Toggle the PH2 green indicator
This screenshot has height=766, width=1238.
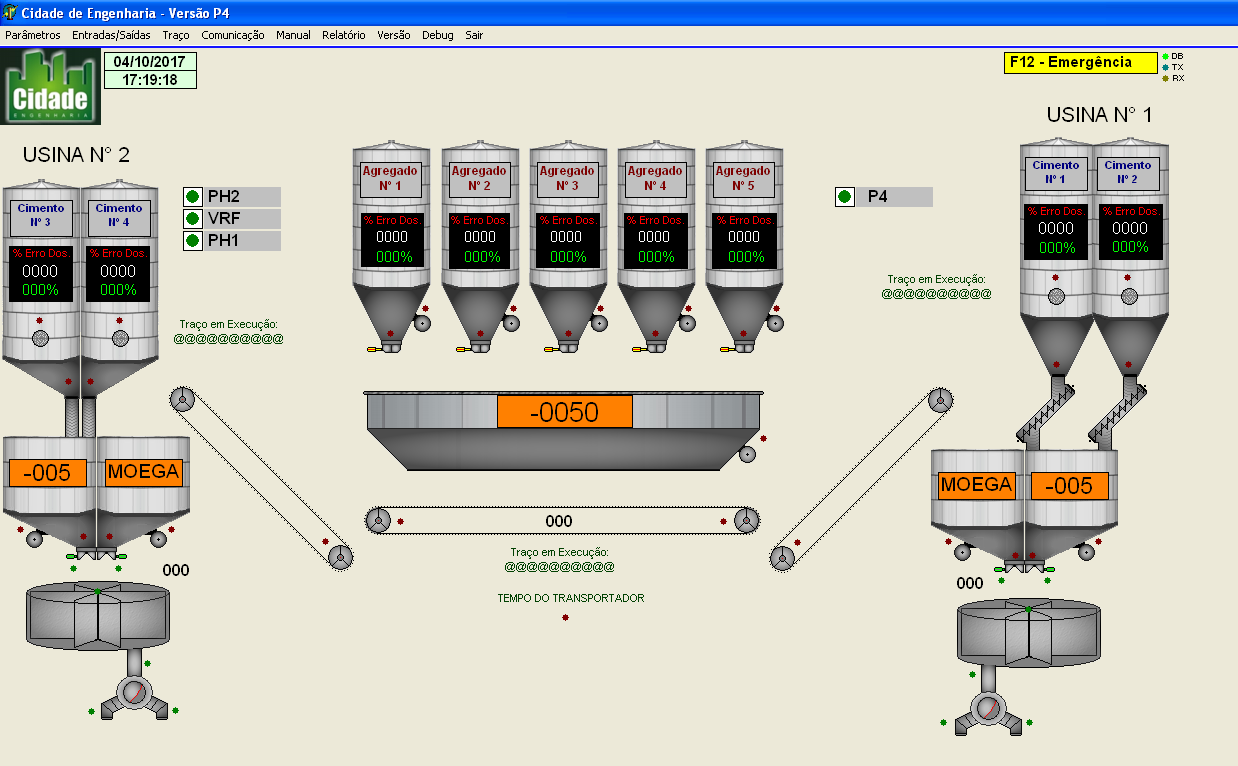[x=193, y=197]
